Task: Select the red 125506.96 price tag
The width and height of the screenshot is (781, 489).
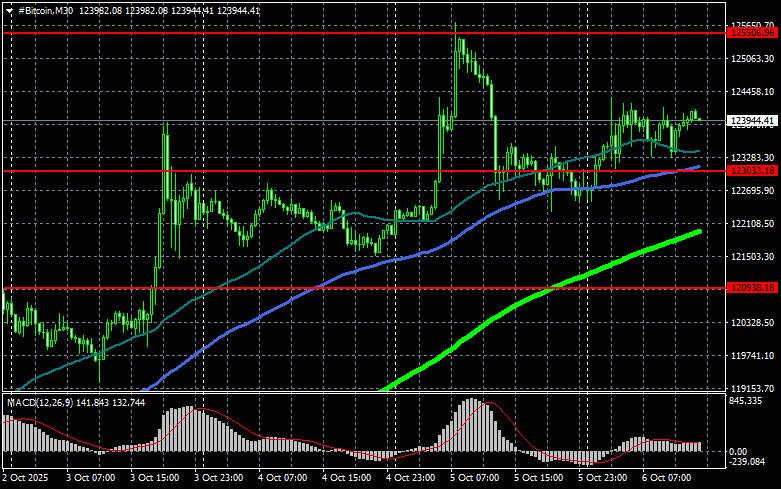Action: [x=752, y=33]
